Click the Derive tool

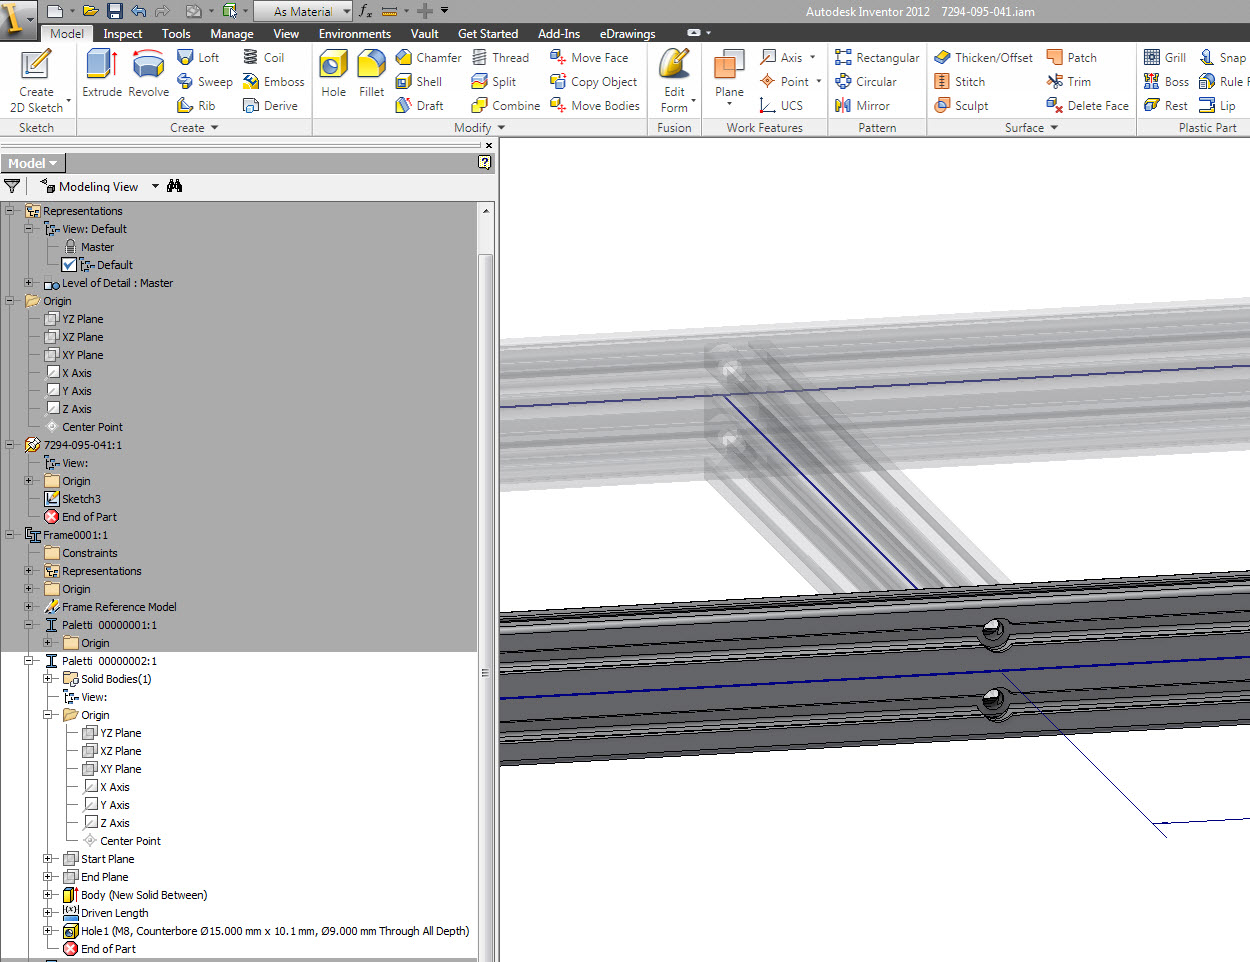(270, 105)
